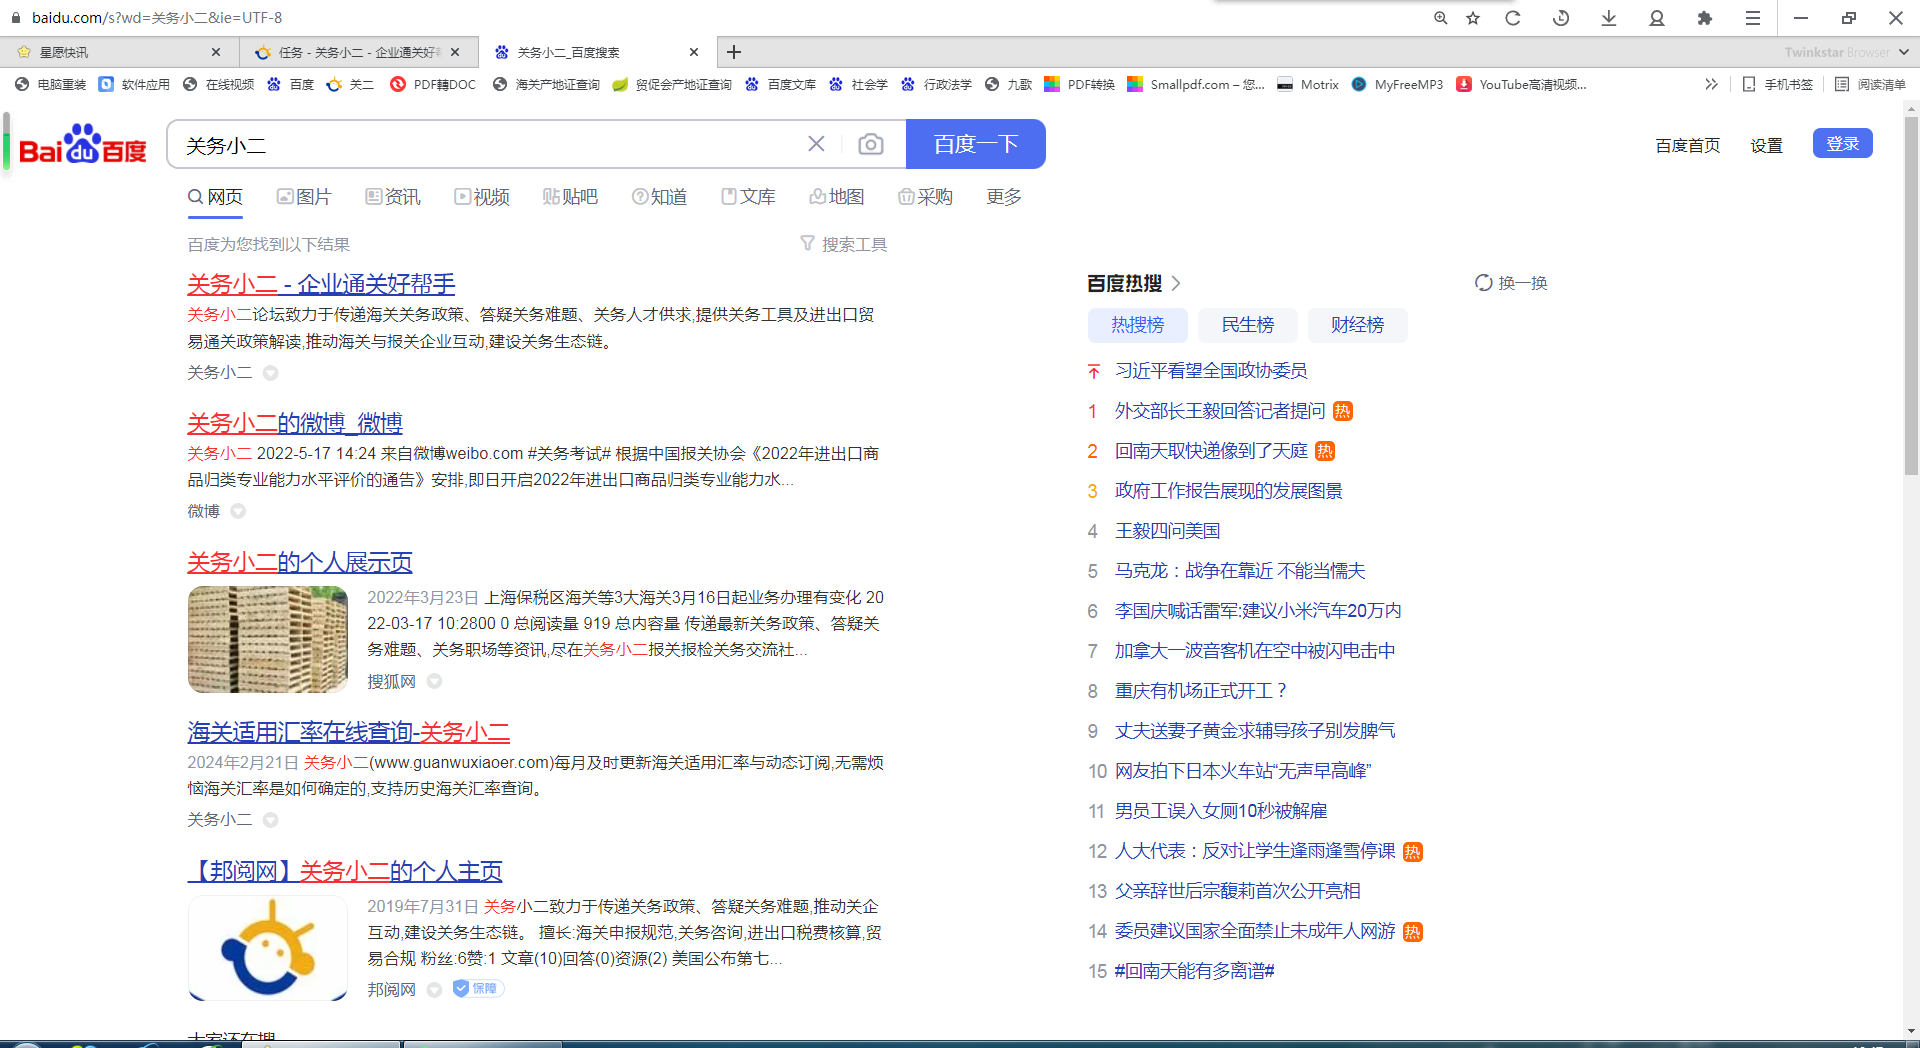1920x1048 pixels.
Task: Click the Baidu logo
Action: [83, 145]
